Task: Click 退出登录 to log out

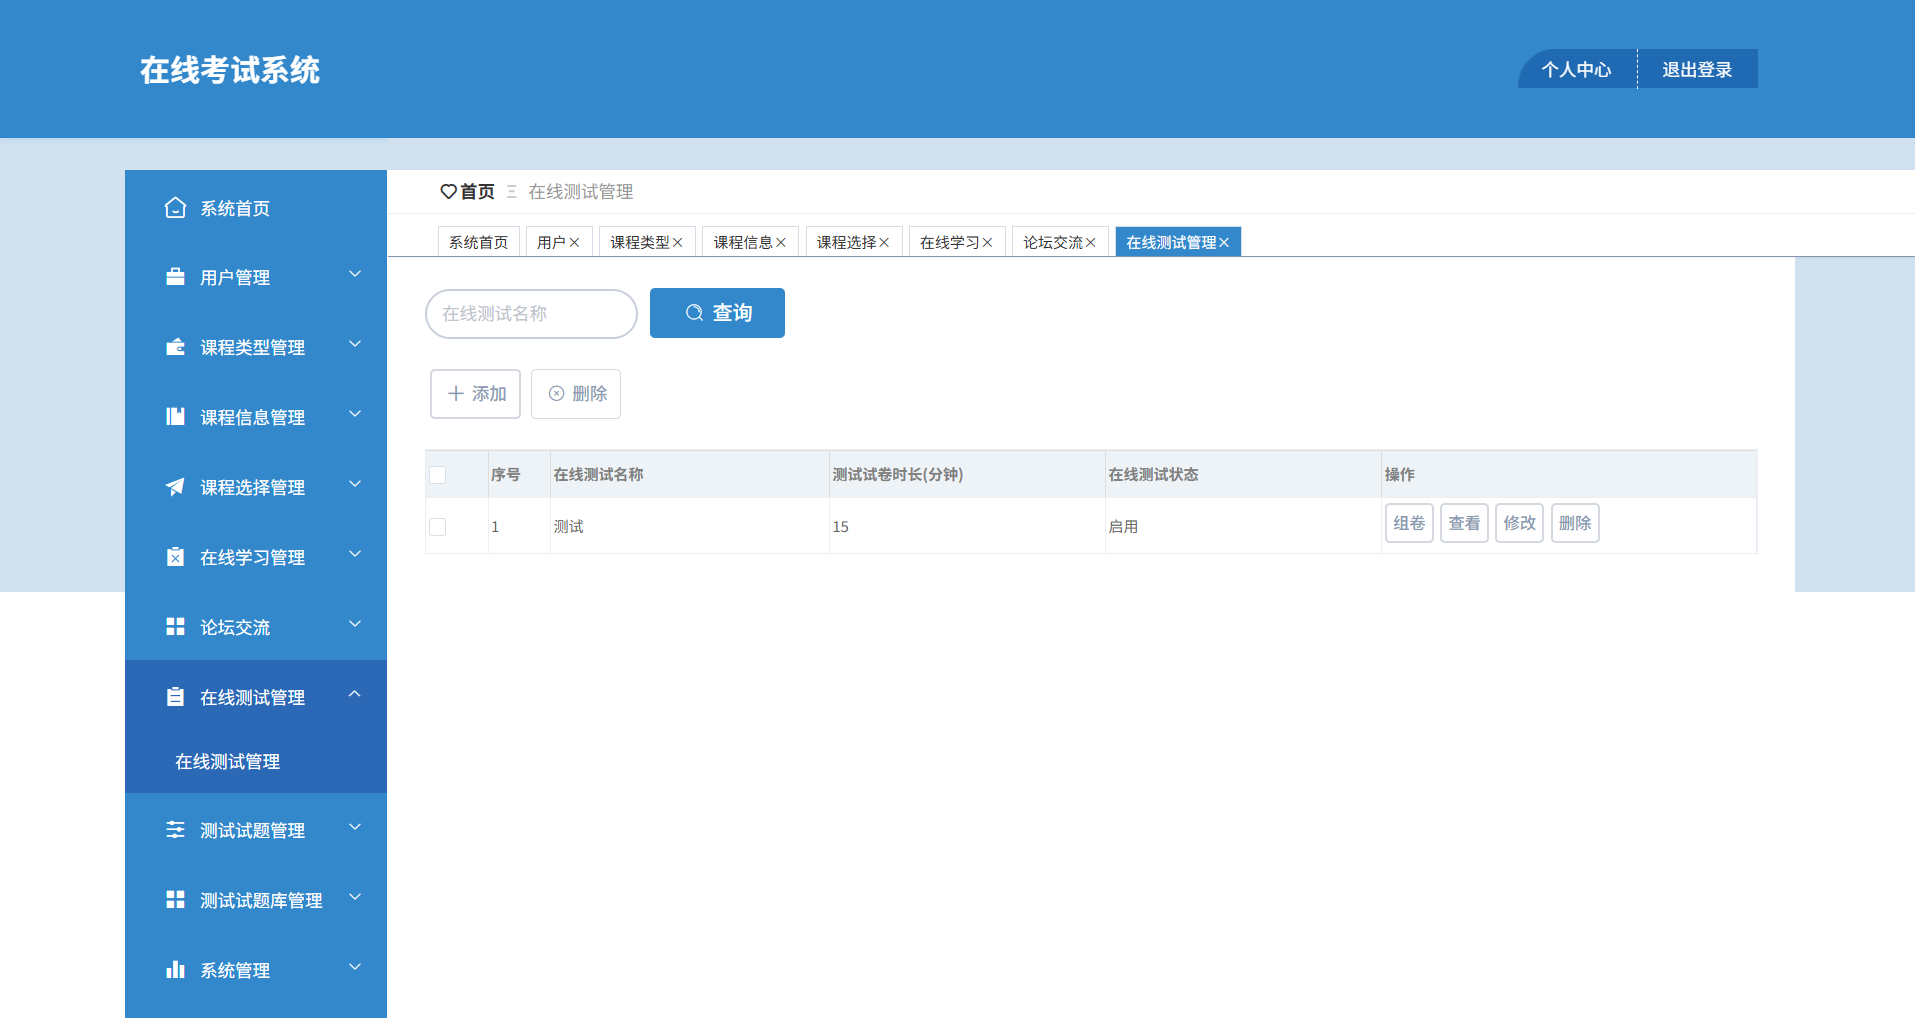Action: click(x=1697, y=69)
